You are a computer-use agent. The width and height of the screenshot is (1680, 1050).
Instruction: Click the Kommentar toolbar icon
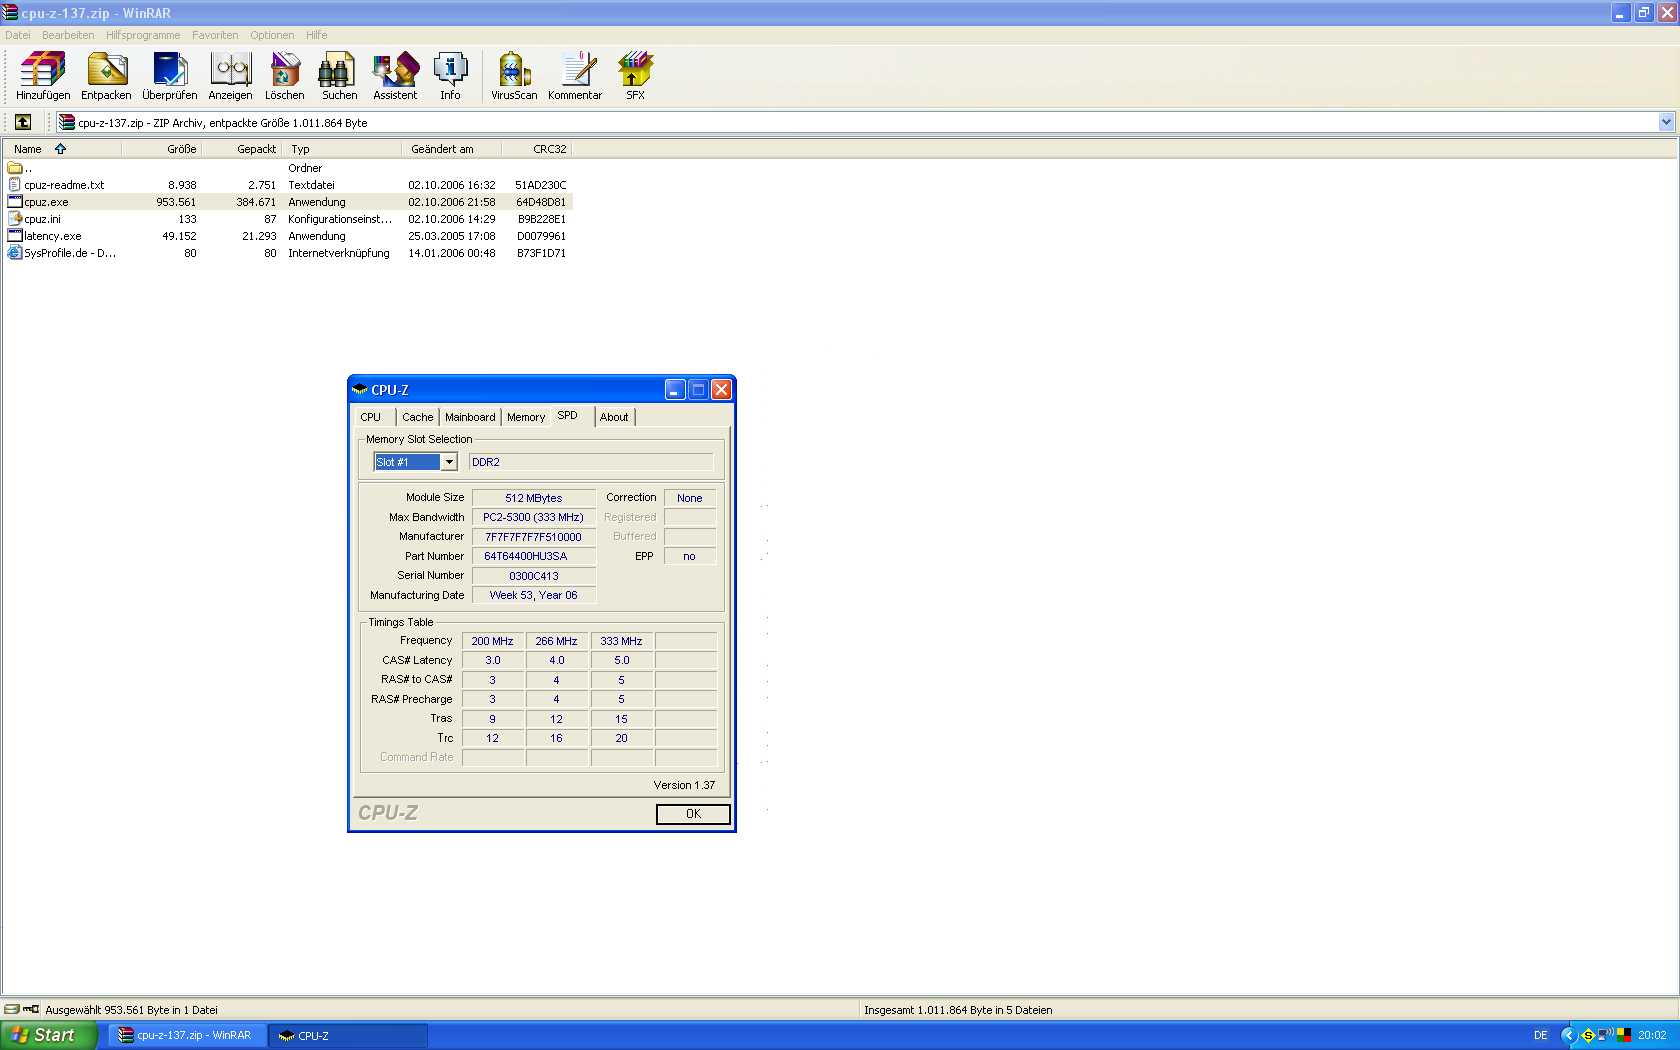tap(575, 76)
